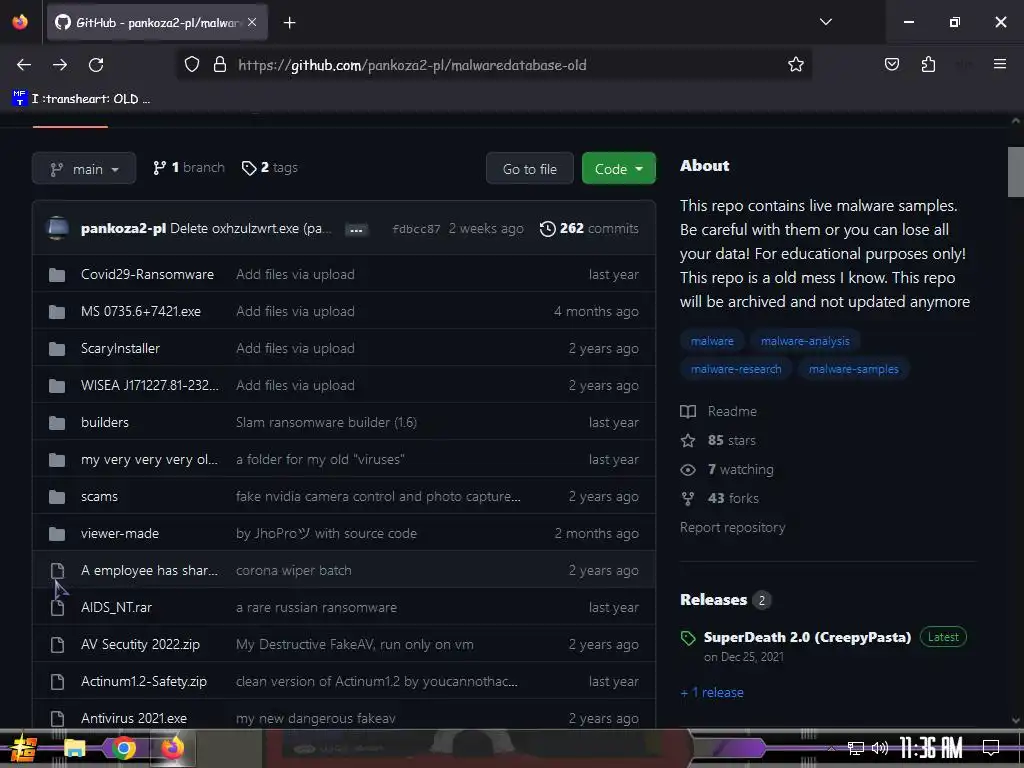Screen dimensions: 1024x768
Task: View the 1 branch link
Action: (x=189, y=168)
